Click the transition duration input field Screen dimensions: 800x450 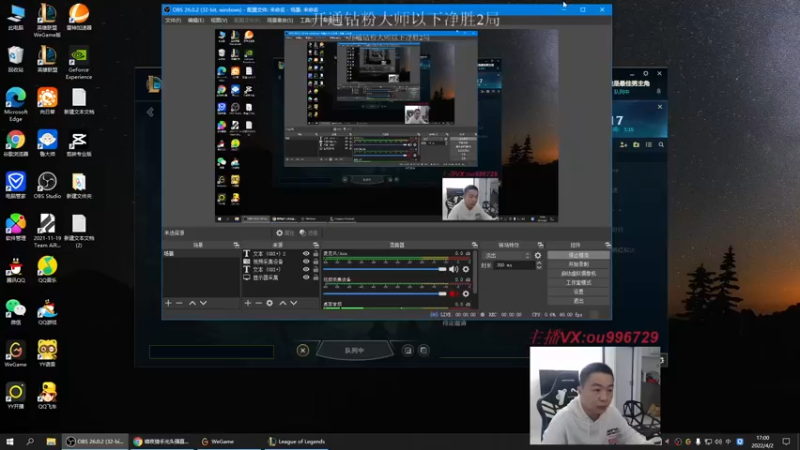(x=514, y=265)
